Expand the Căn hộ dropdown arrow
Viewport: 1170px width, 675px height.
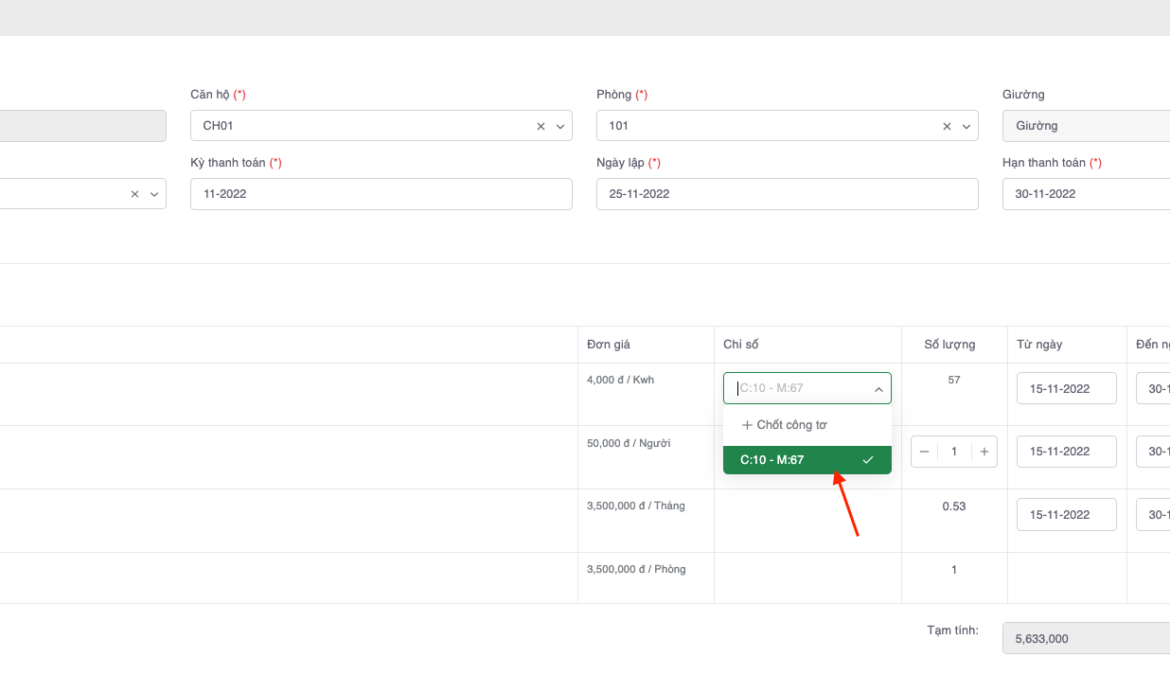pyautogui.click(x=560, y=126)
